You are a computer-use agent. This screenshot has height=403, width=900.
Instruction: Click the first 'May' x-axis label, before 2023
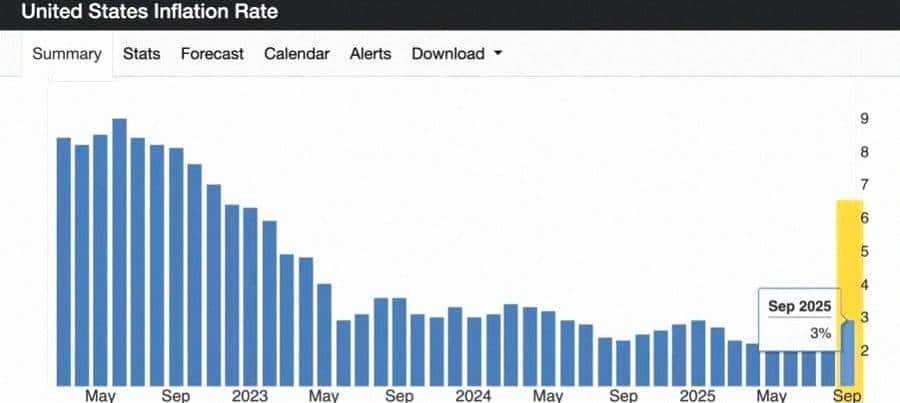point(101,396)
